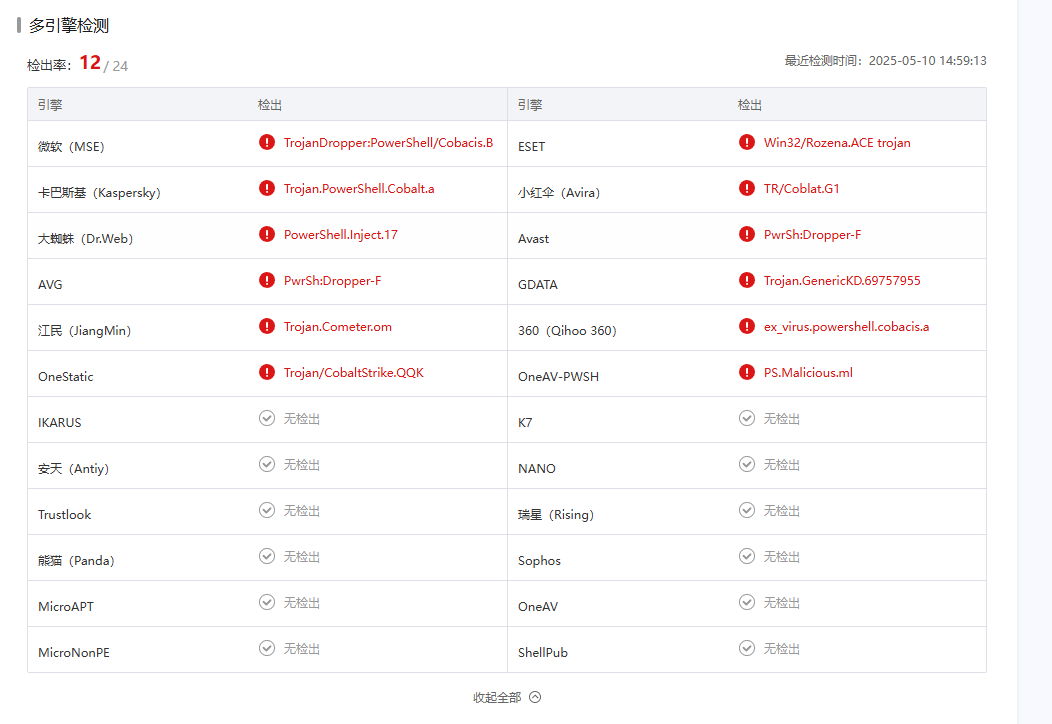1052x724 pixels.
Task: Click the 江民 (JiangMin) engine name
Action: [x=85, y=330]
